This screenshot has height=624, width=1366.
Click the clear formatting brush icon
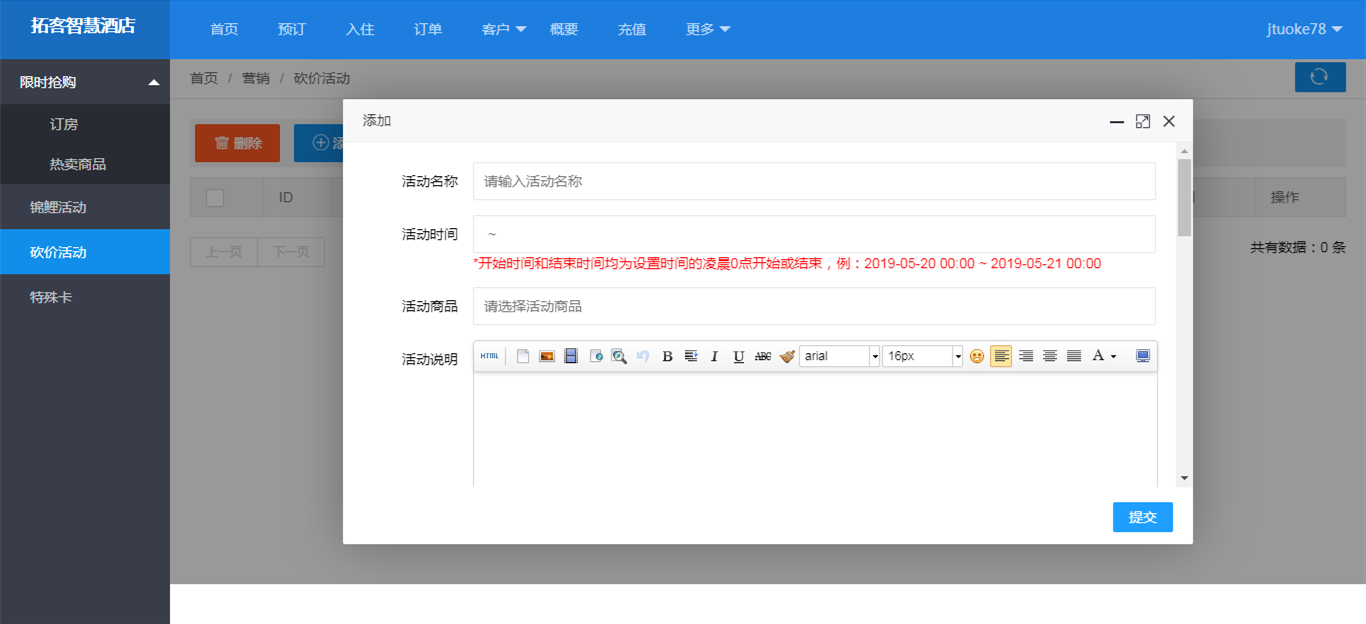pos(787,356)
